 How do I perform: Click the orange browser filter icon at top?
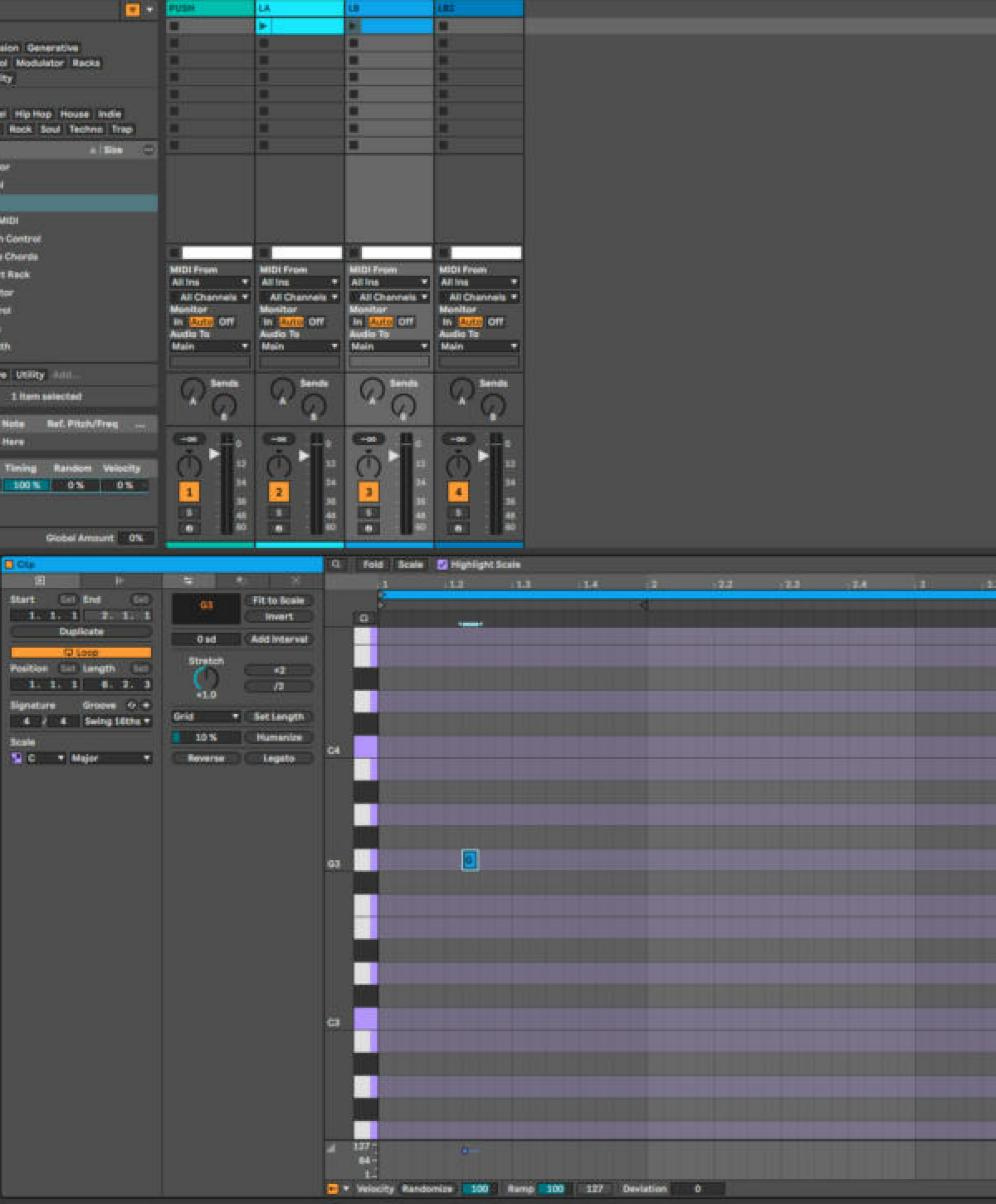pyautogui.click(x=132, y=9)
